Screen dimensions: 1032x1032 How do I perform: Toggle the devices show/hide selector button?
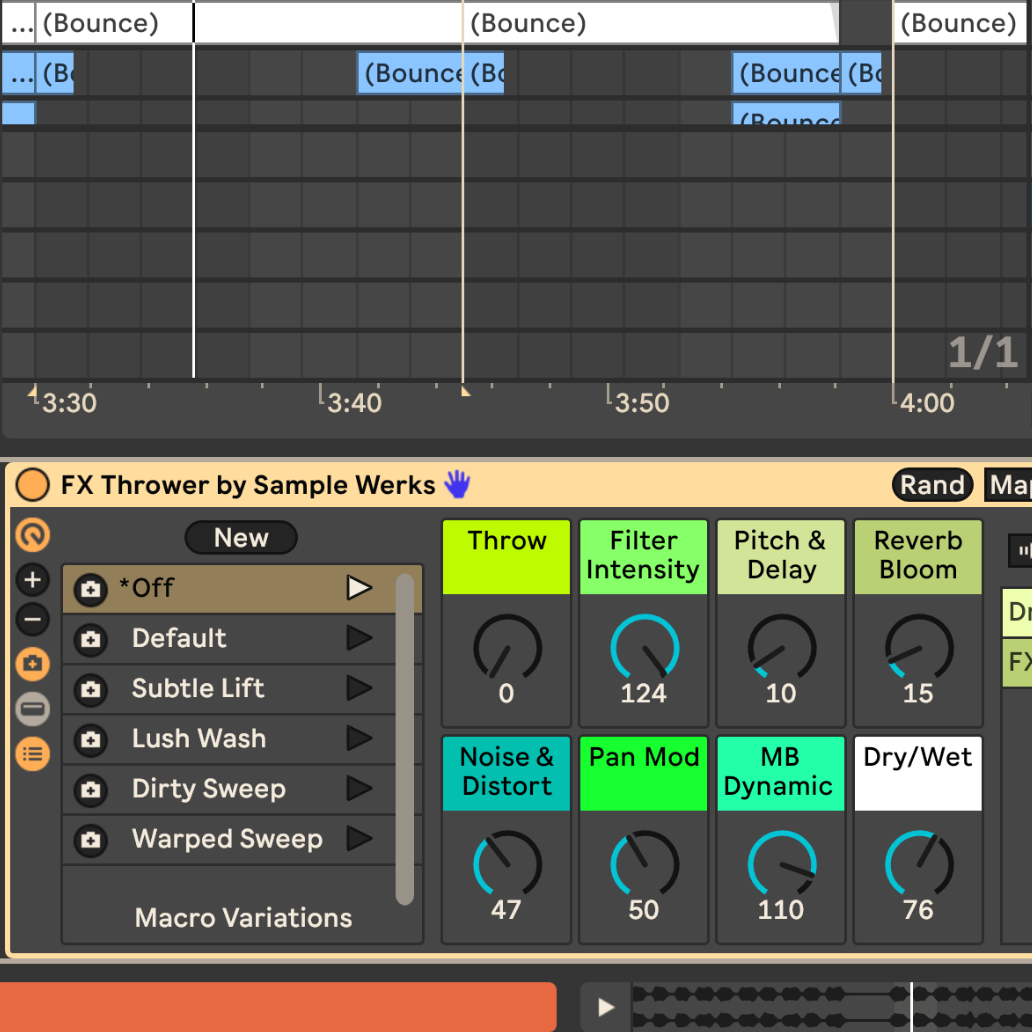tap(33, 709)
